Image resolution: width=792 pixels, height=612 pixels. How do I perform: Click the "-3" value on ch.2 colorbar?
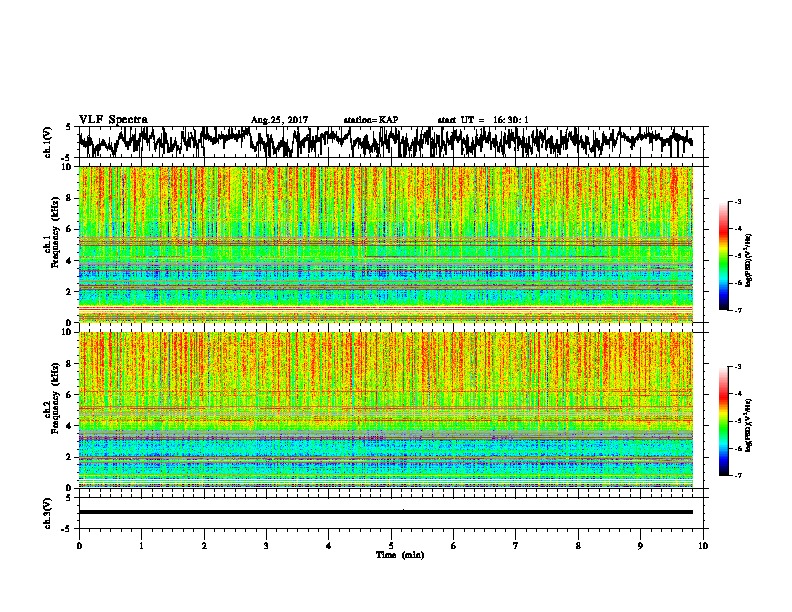tap(737, 367)
